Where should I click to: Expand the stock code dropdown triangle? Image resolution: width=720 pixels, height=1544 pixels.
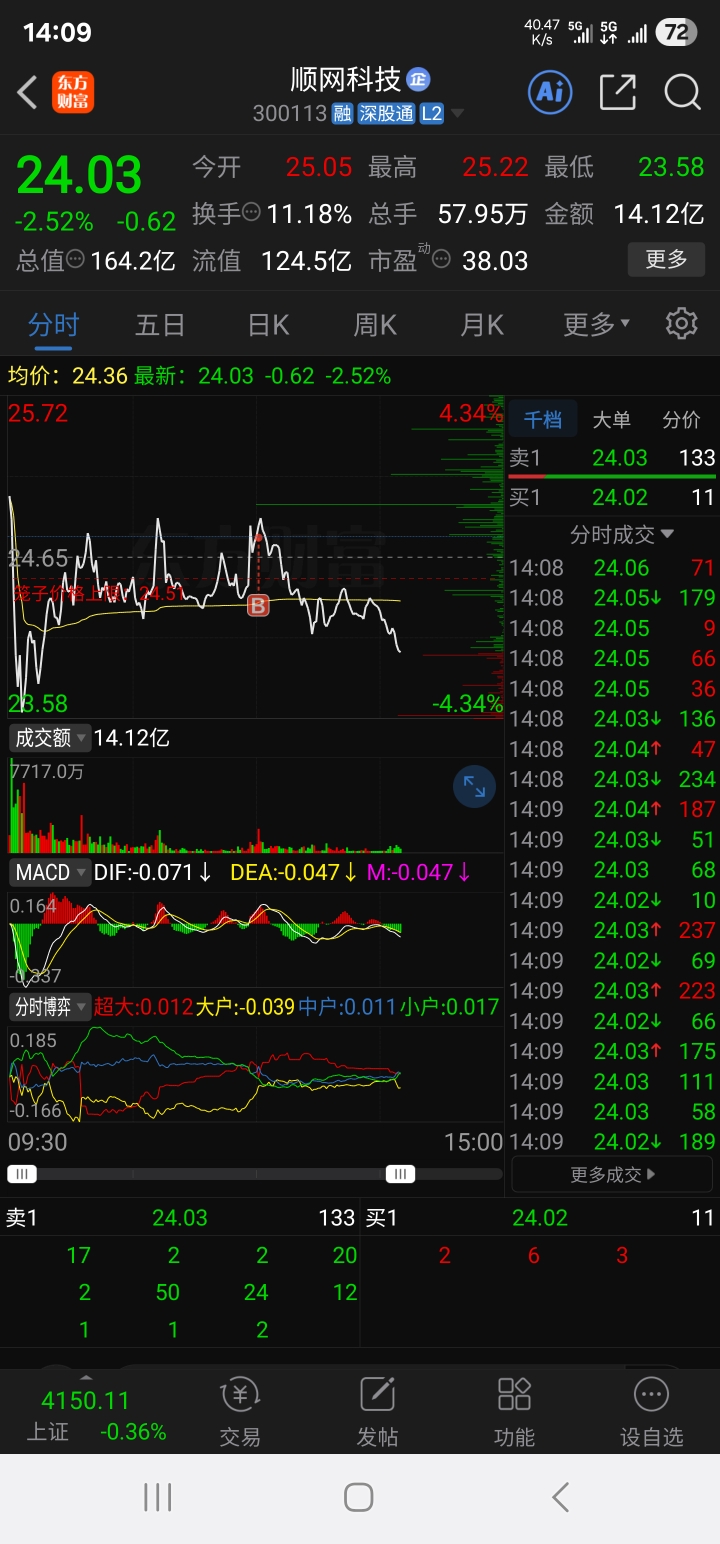click(x=458, y=114)
